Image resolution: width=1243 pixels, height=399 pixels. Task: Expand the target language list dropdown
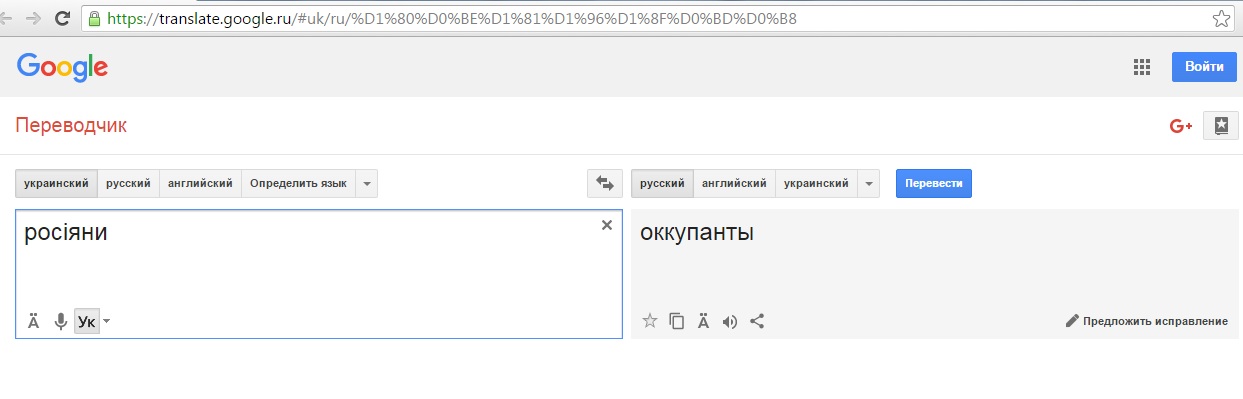tap(868, 183)
